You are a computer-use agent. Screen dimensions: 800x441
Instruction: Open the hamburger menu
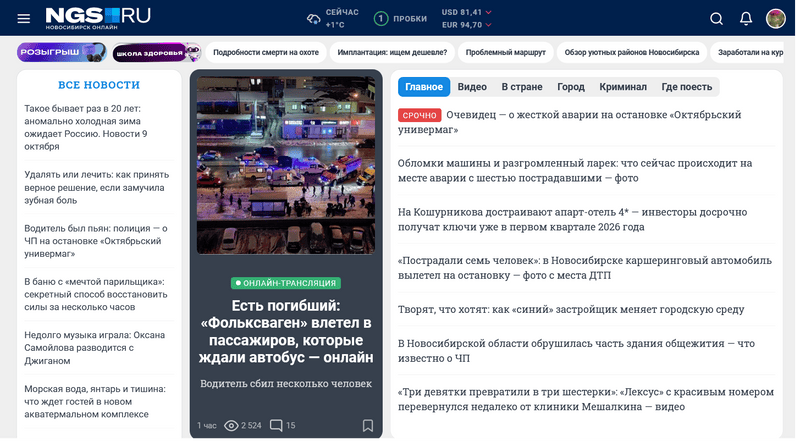pos(23,19)
